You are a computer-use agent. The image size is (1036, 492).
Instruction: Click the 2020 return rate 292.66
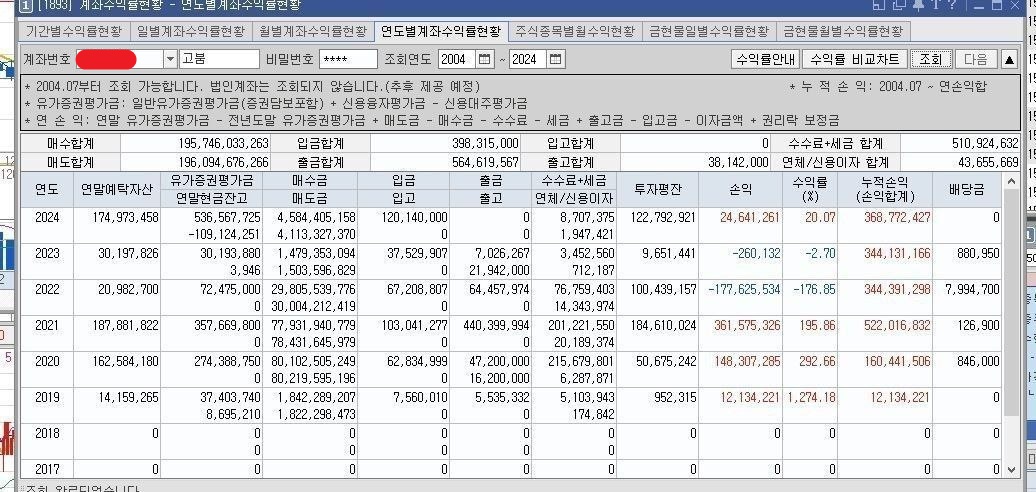tap(817, 361)
